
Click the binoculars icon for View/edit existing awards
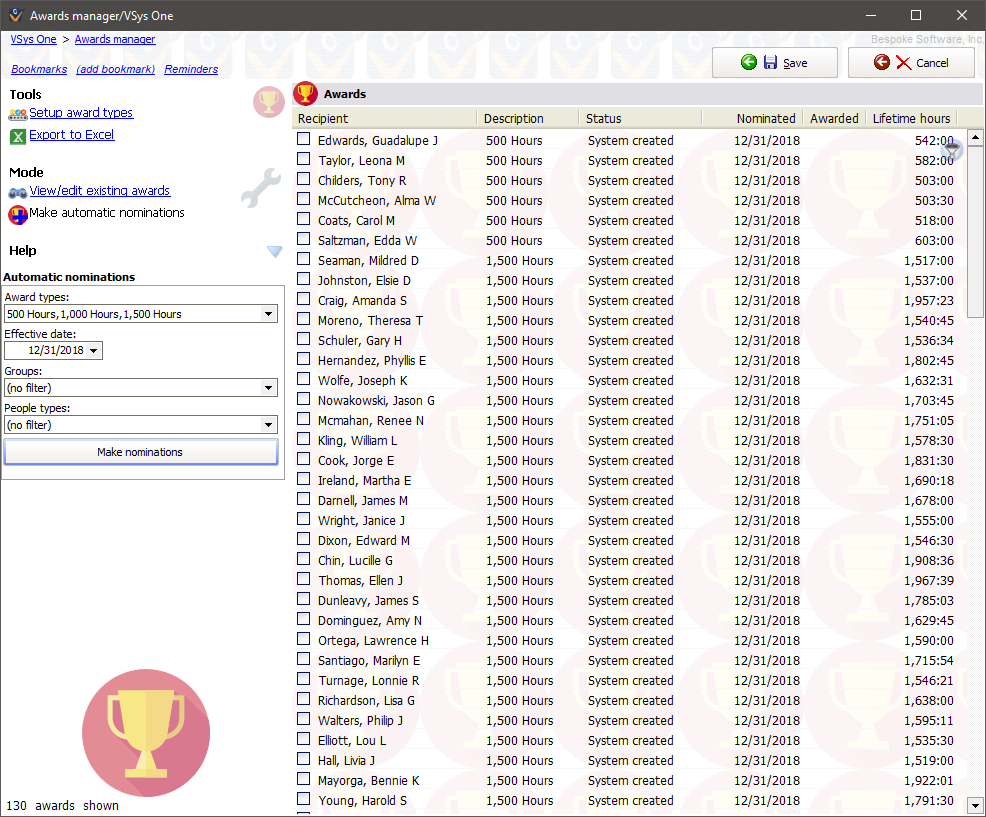click(x=17, y=191)
